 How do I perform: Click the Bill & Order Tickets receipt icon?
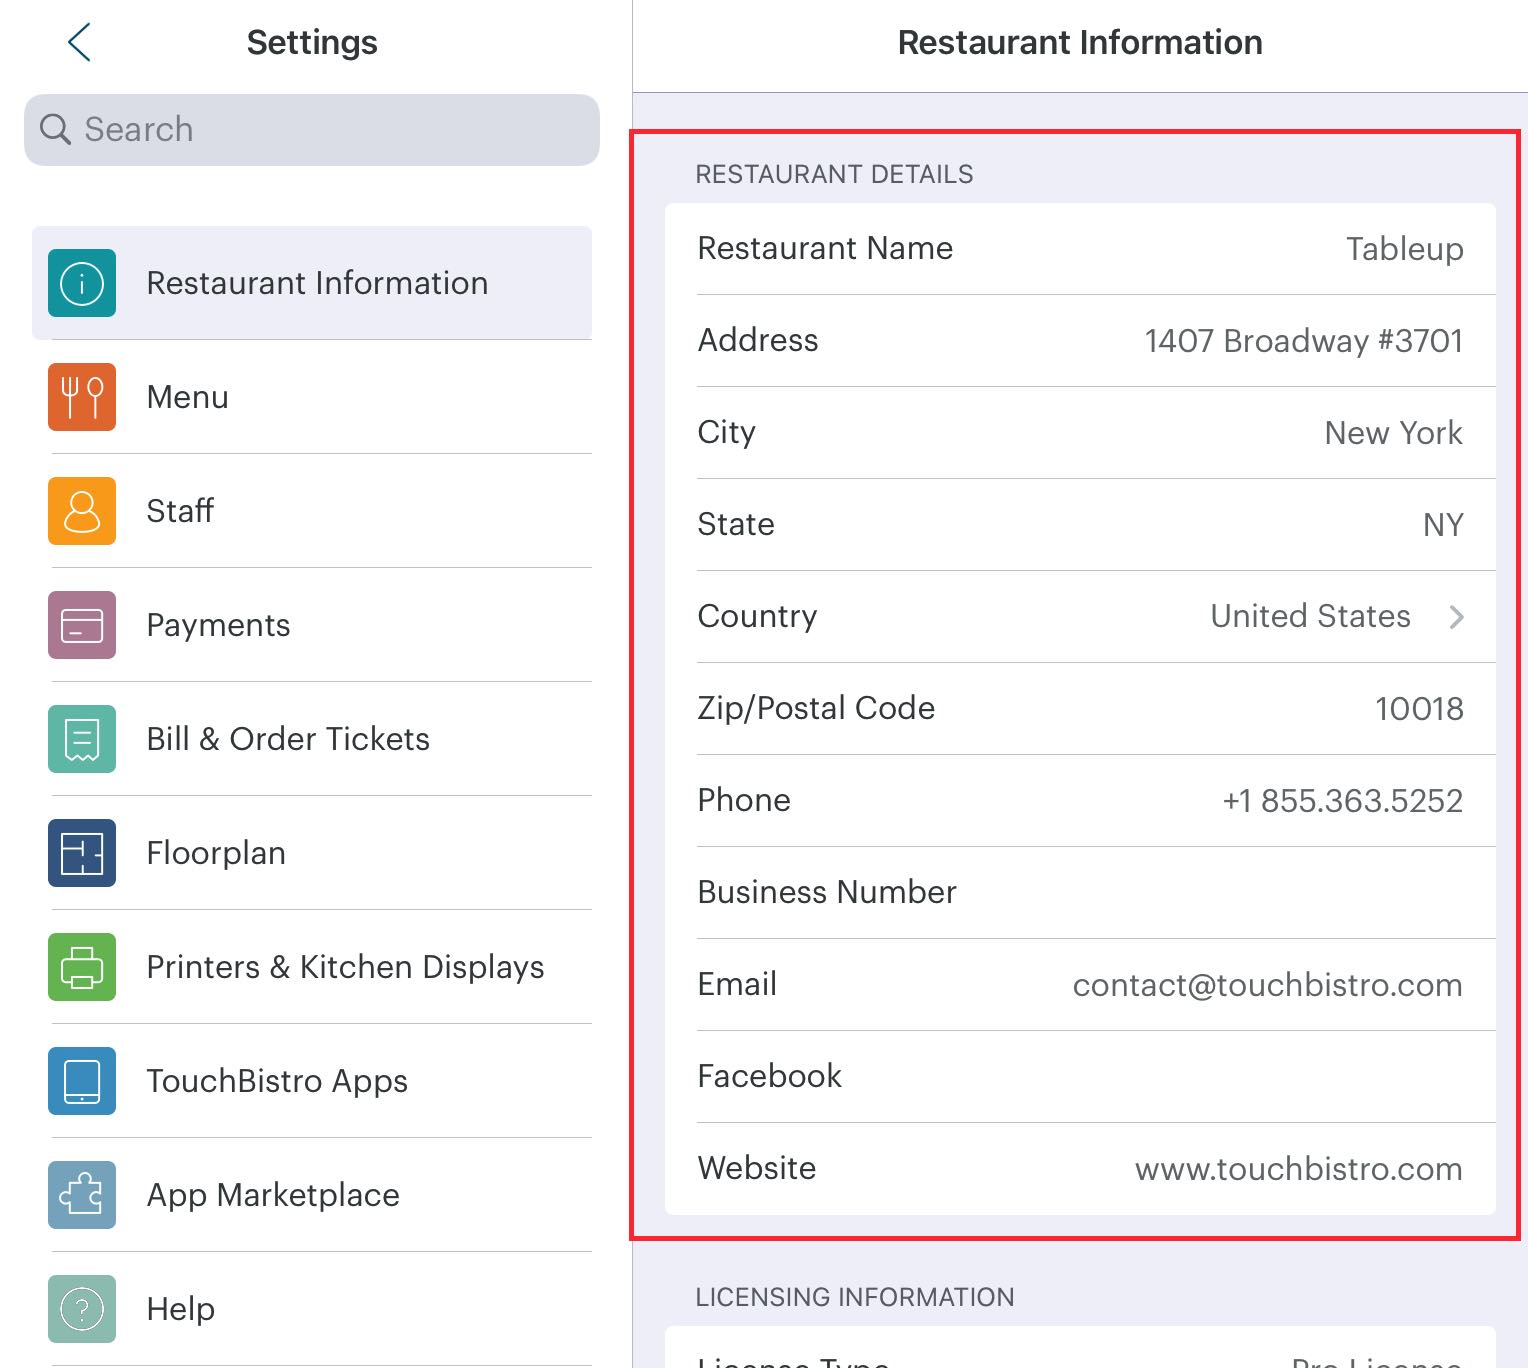[82, 739]
